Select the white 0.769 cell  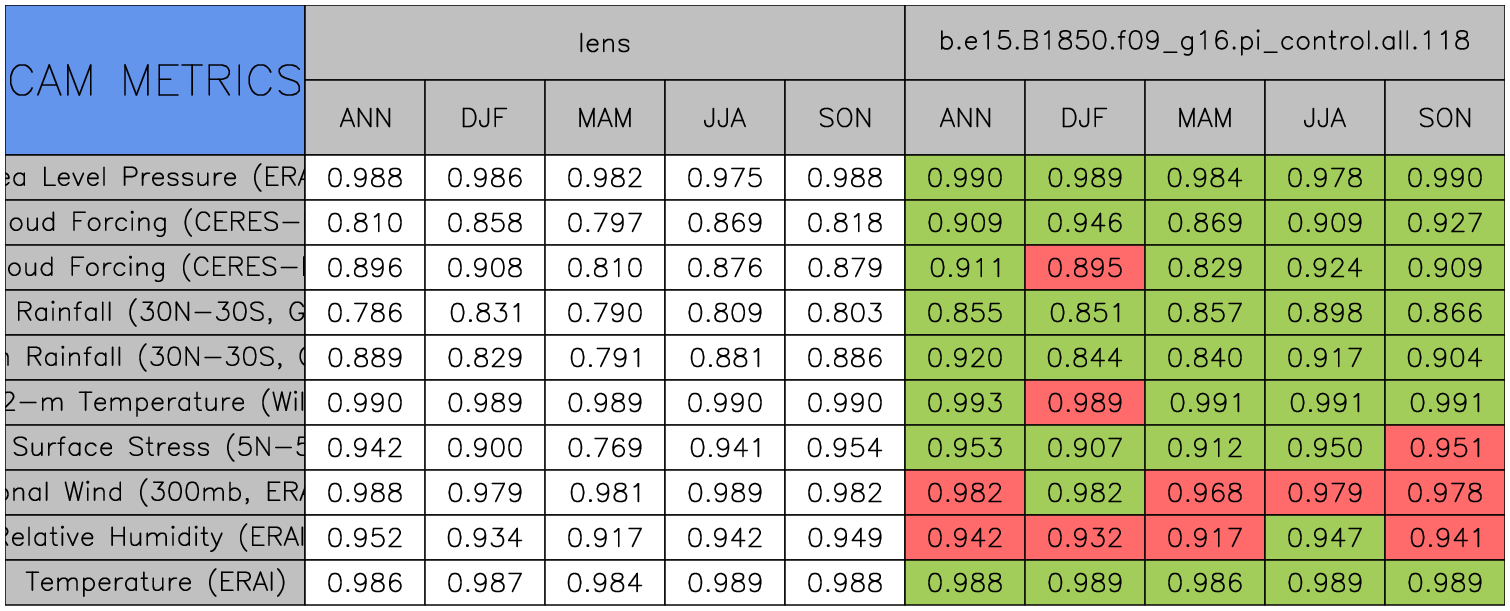[x=604, y=448]
